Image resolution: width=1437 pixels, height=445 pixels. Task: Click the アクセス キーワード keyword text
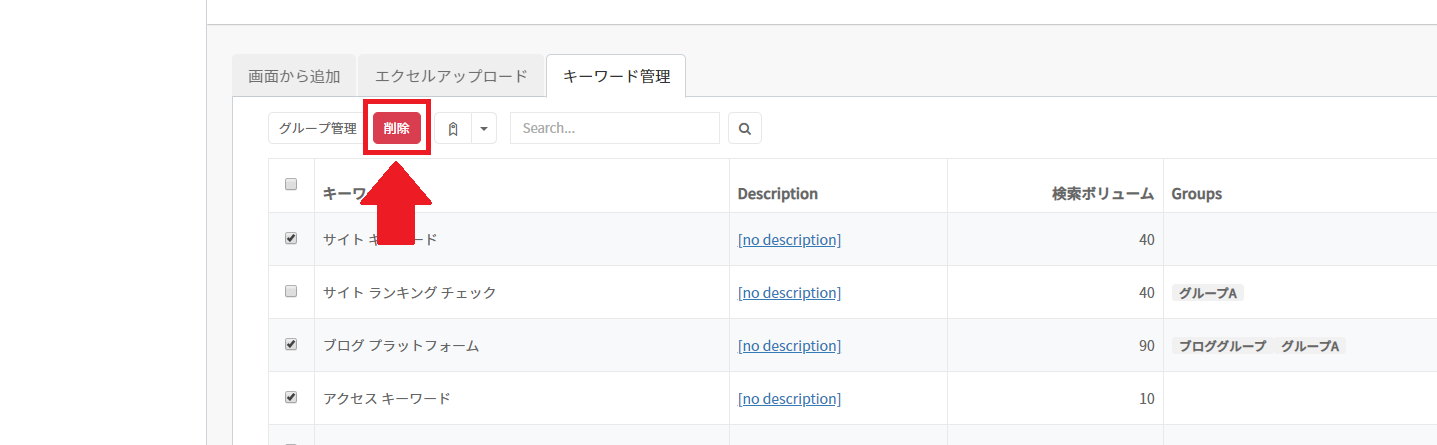[x=387, y=399]
